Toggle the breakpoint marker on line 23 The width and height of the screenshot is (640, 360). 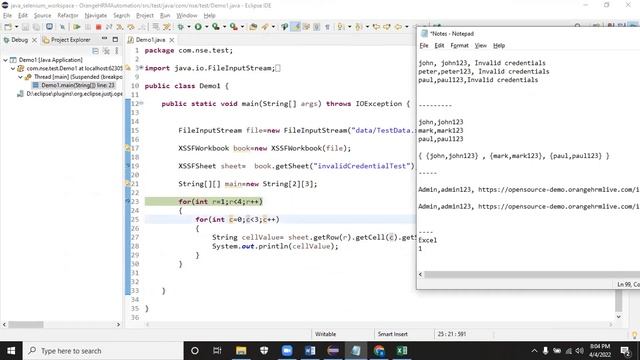tap(128, 201)
